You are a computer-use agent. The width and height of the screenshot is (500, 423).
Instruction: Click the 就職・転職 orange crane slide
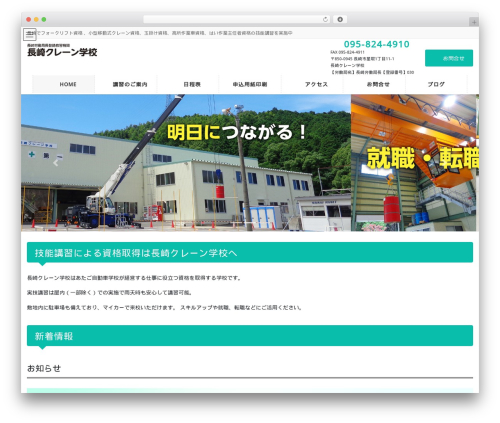click(x=415, y=163)
